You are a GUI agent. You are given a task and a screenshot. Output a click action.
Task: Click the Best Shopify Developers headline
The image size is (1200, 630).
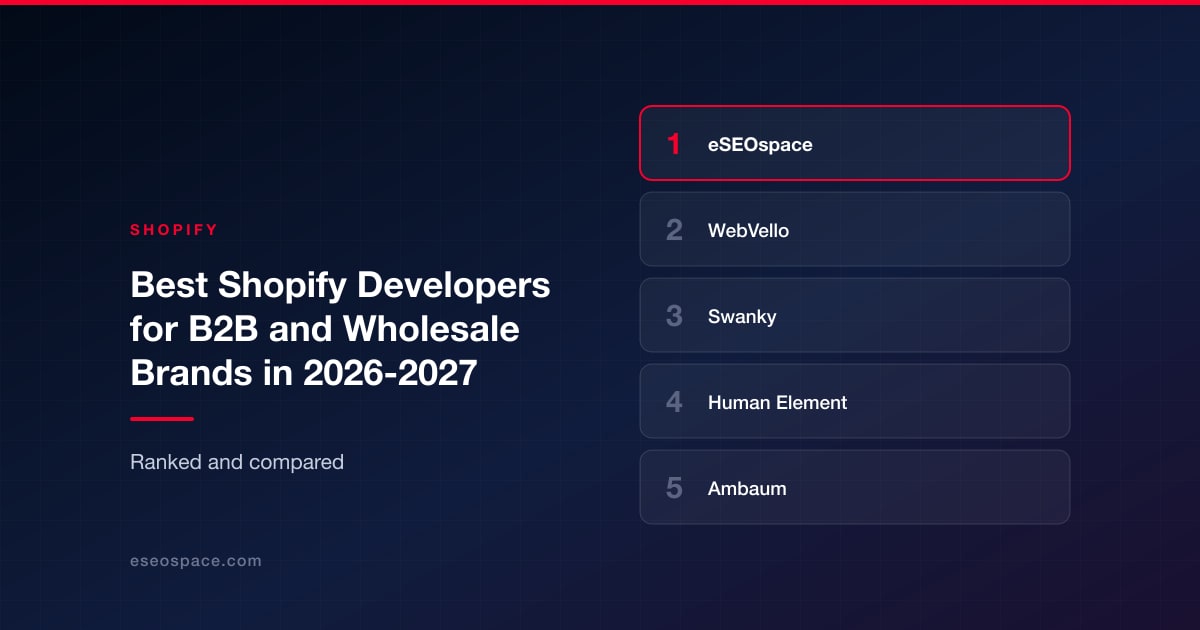click(x=340, y=329)
